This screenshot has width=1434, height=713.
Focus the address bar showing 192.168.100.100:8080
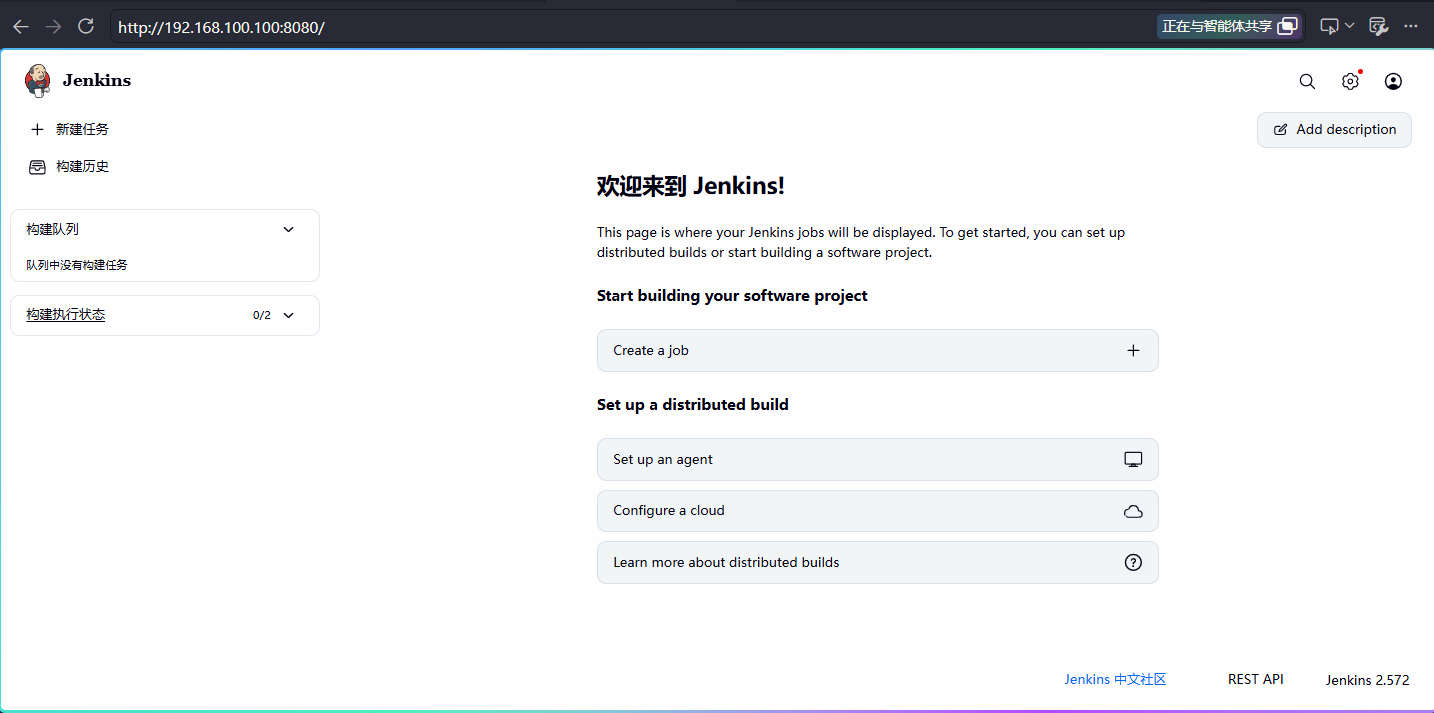[630, 27]
